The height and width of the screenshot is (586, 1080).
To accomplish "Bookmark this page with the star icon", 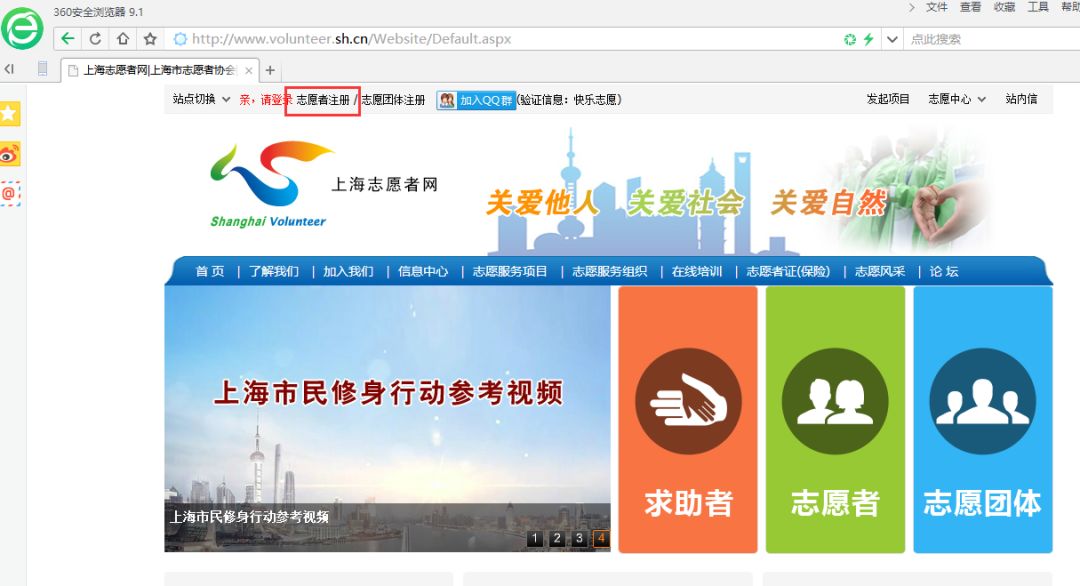I will coord(150,39).
